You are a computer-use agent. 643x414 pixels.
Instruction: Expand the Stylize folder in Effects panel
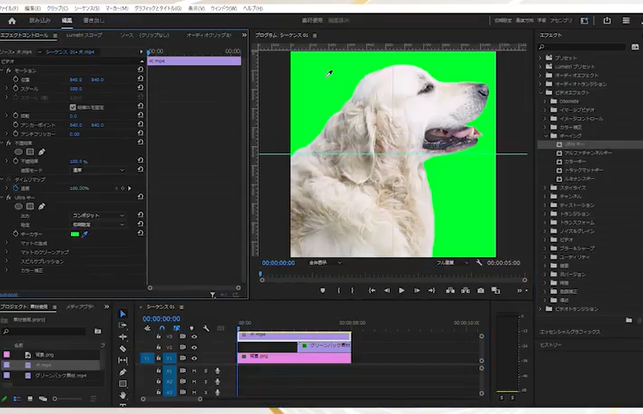tap(547, 187)
